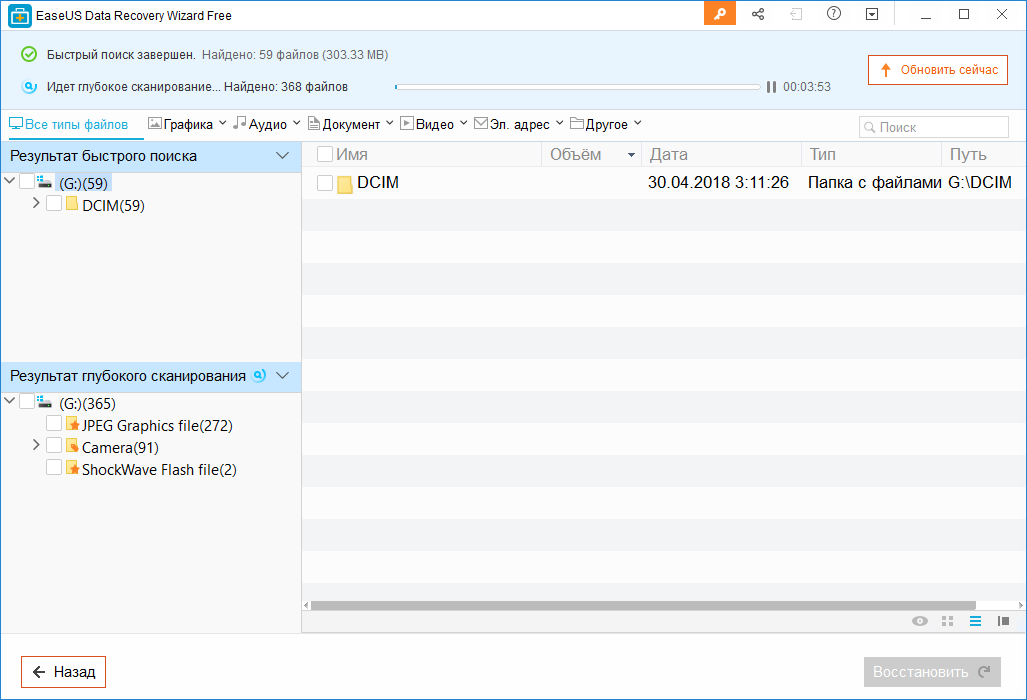Select the Все типы файлов tab
This screenshot has width=1027, height=700.
[69, 125]
